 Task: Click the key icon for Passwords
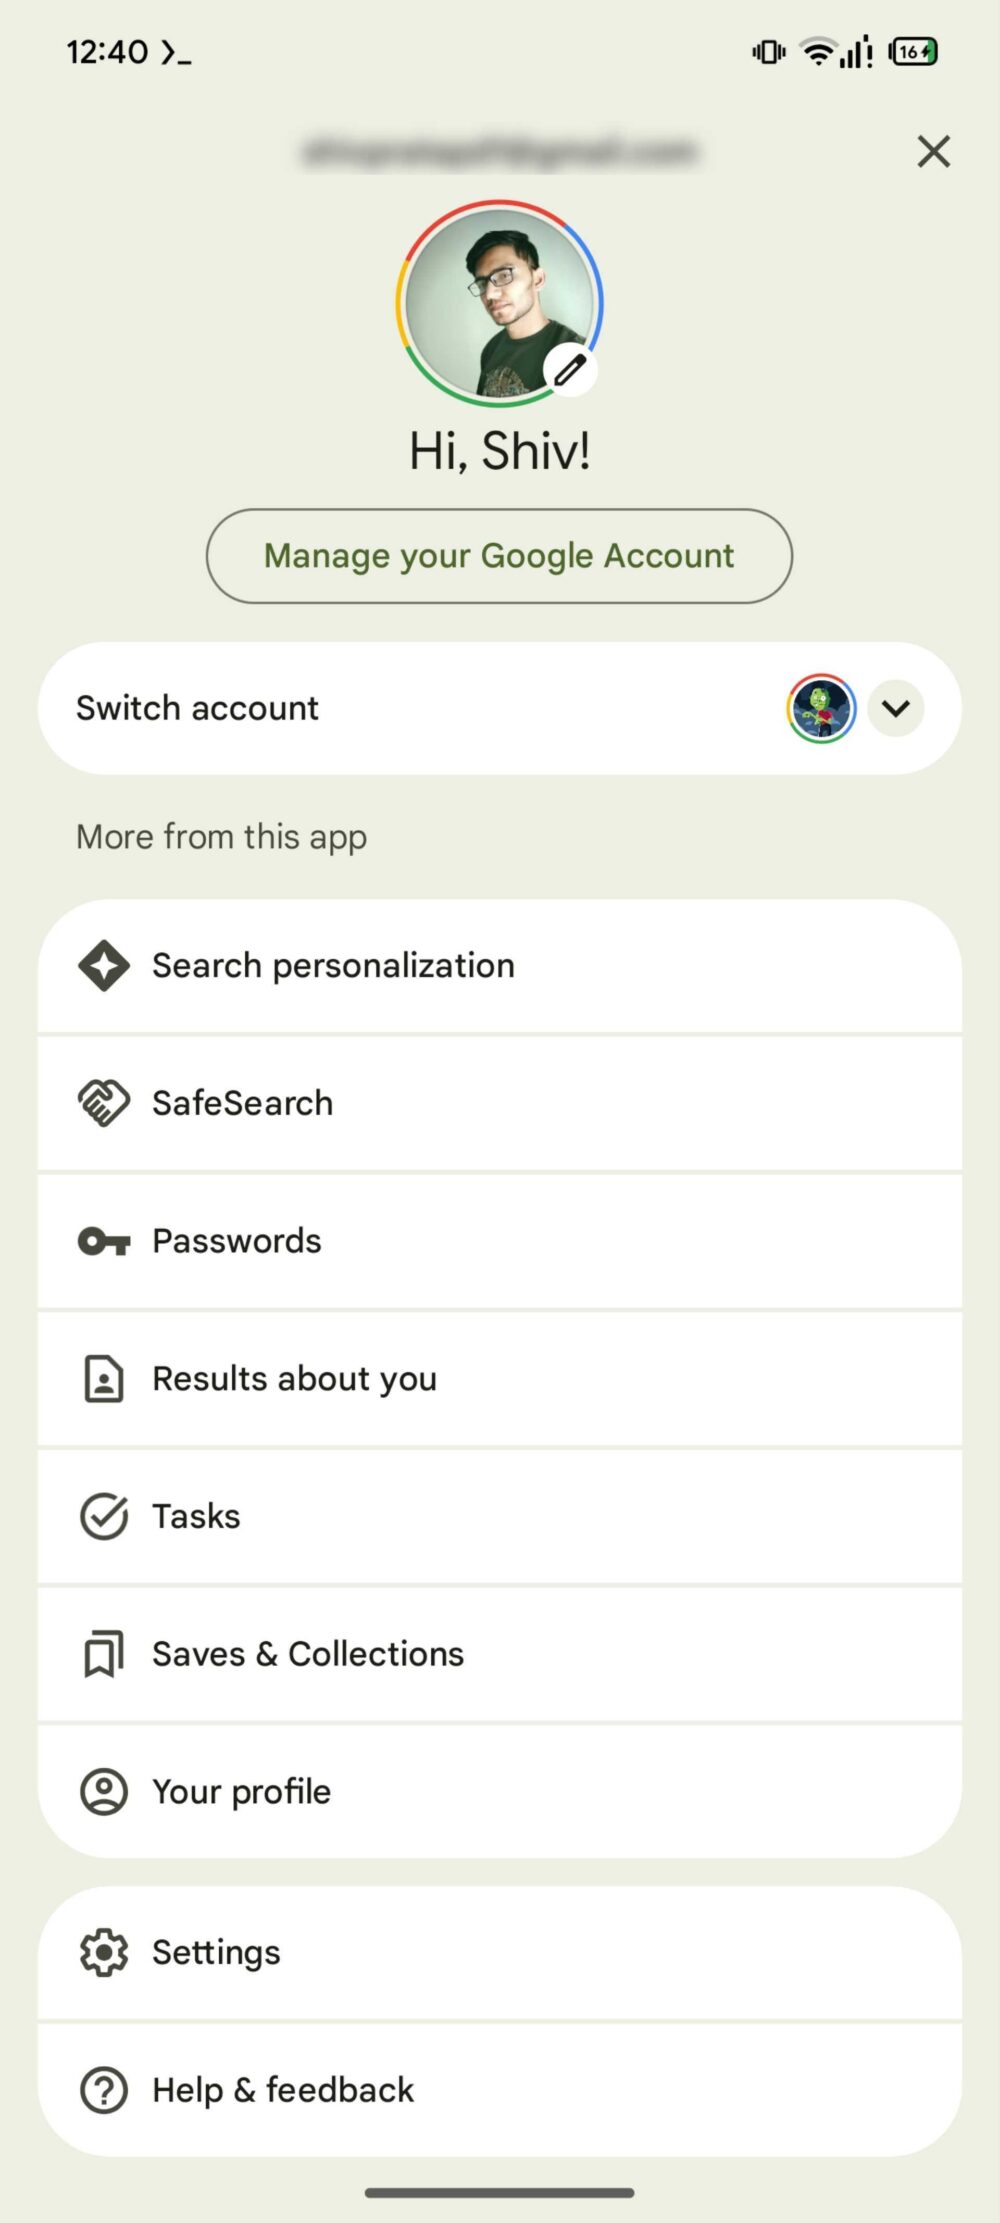pyautogui.click(x=103, y=1240)
